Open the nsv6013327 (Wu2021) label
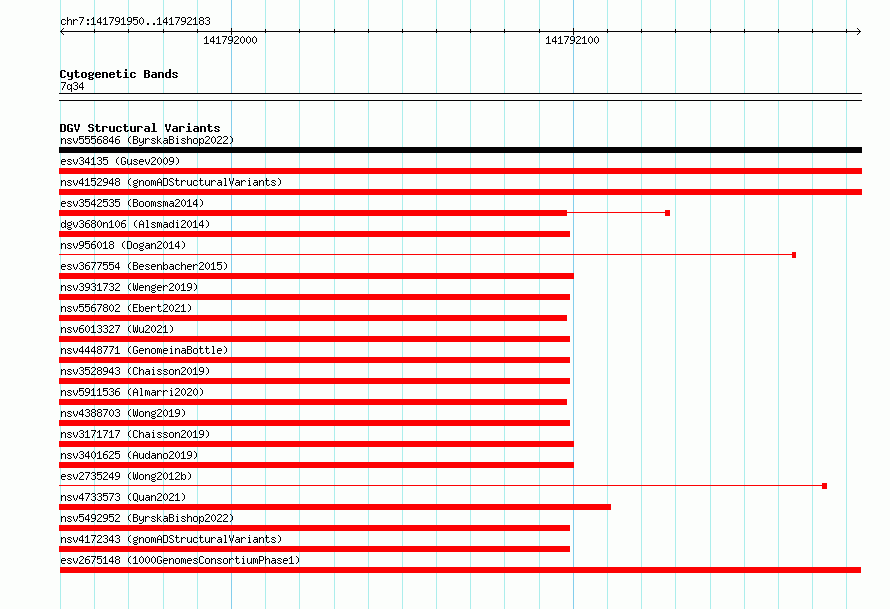Viewport: 890px width, 609px height. pos(117,329)
